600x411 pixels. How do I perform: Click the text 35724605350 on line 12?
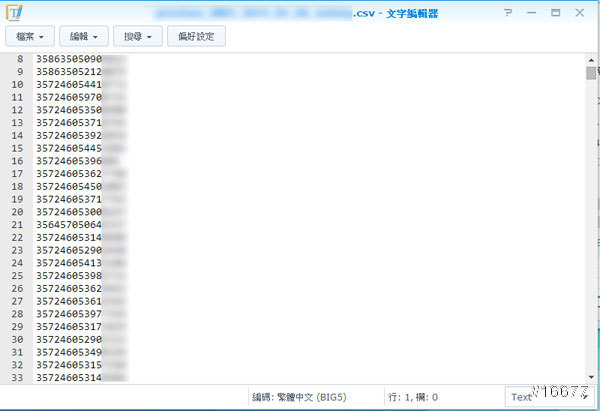pos(69,110)
